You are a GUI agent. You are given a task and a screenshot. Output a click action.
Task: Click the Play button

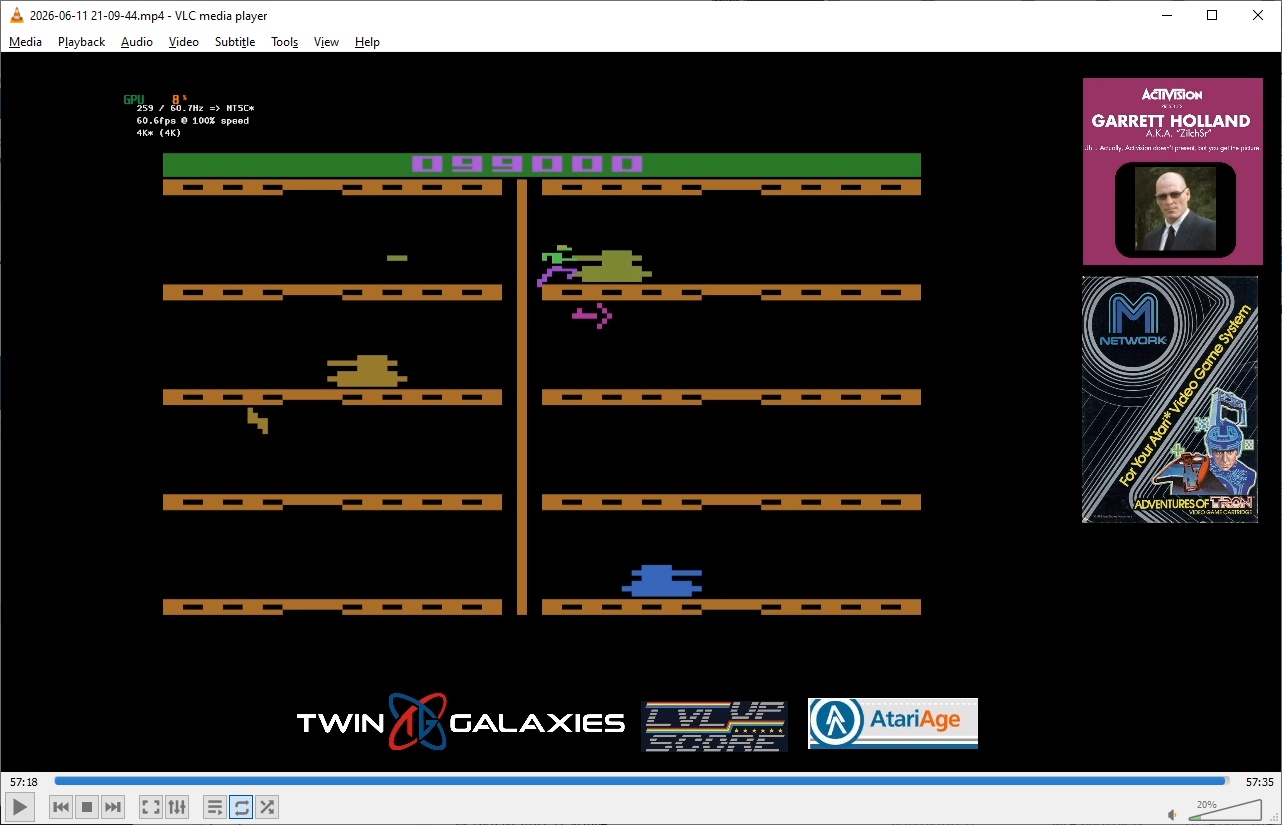20,807
